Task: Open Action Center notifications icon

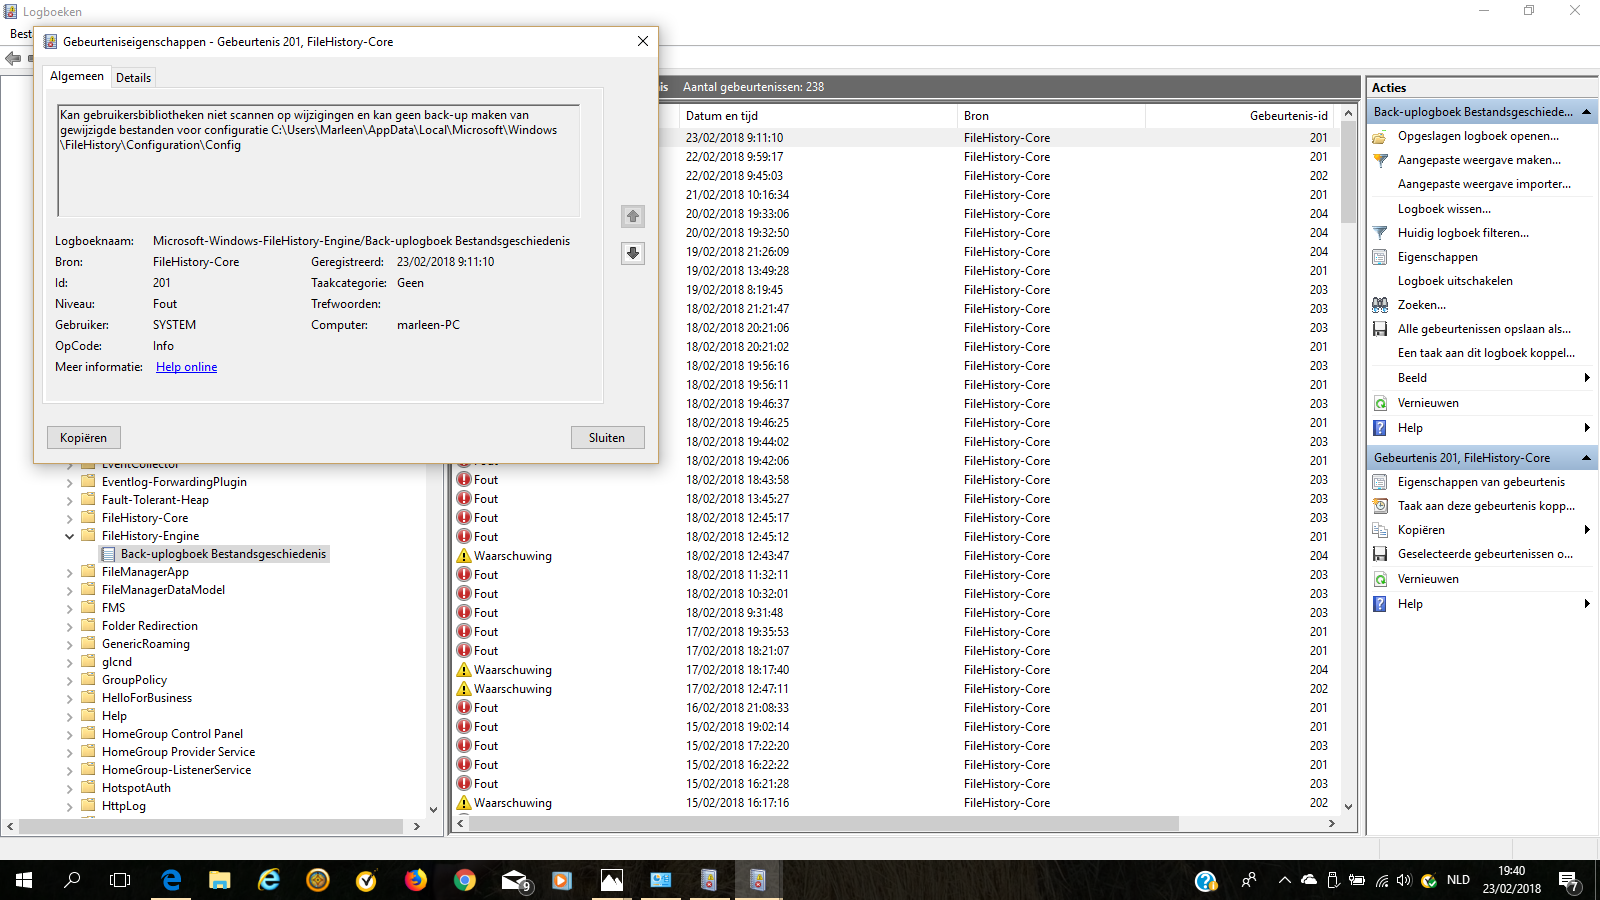Action: click(1569, 881)
